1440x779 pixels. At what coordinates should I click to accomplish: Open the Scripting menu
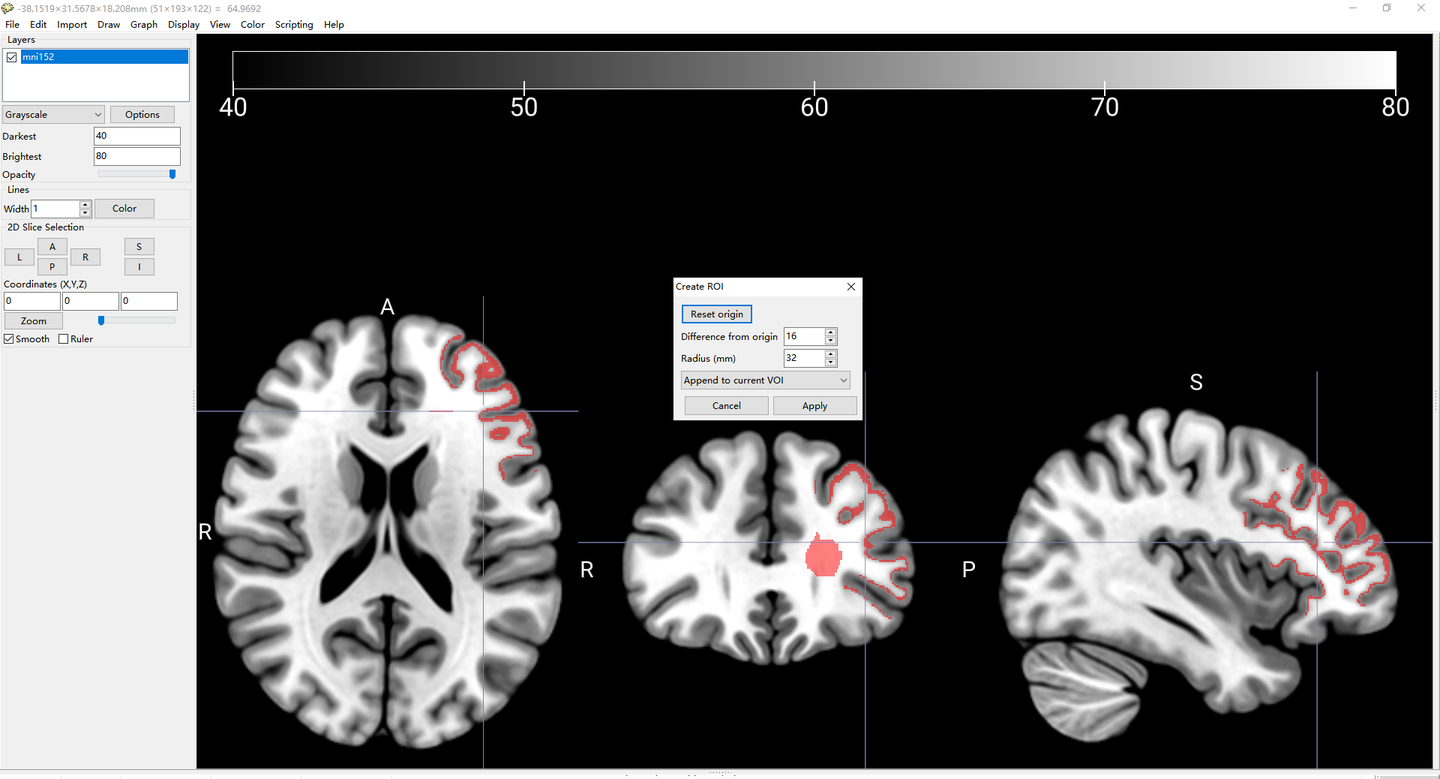click(293, 24)
